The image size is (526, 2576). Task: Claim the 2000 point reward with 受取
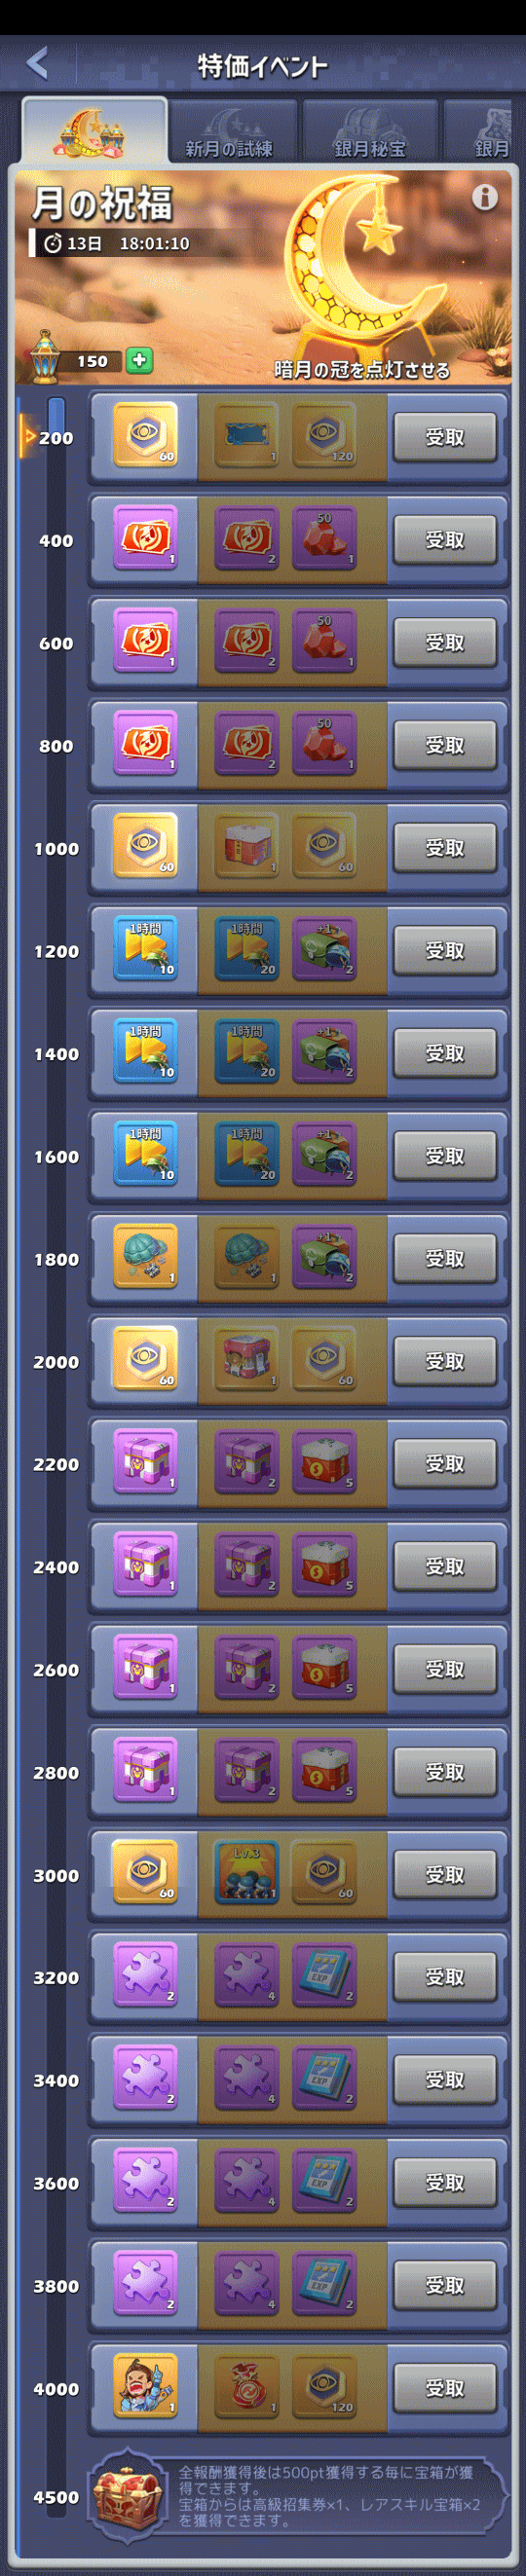click(x=445, y=1361)
